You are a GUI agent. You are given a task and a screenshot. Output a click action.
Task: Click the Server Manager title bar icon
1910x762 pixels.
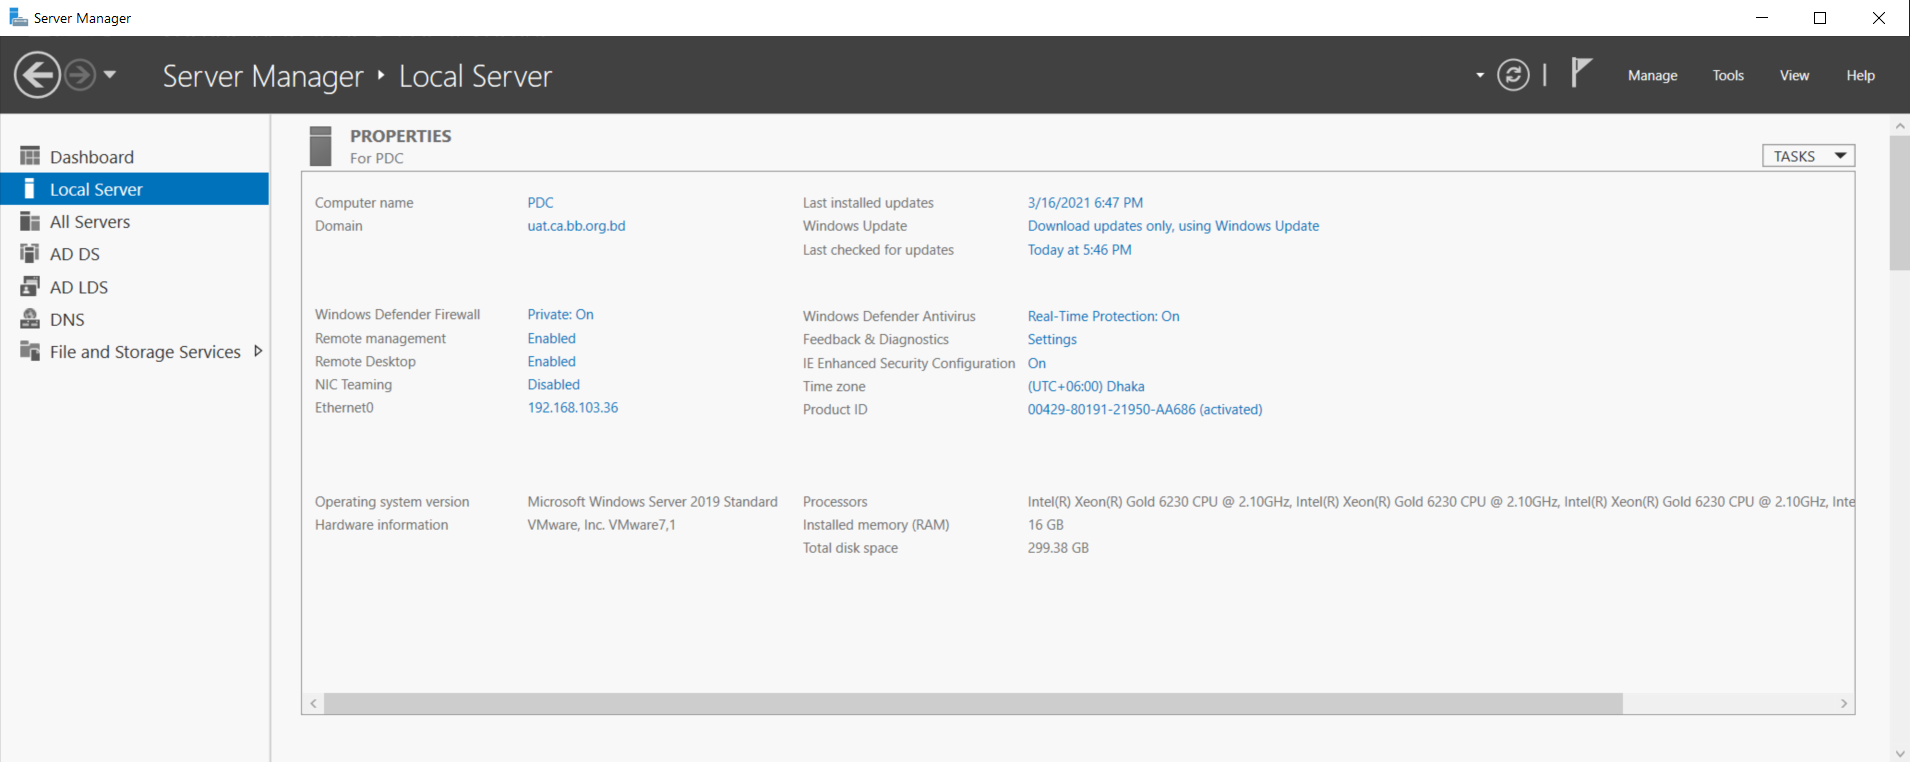coord(18,17)
